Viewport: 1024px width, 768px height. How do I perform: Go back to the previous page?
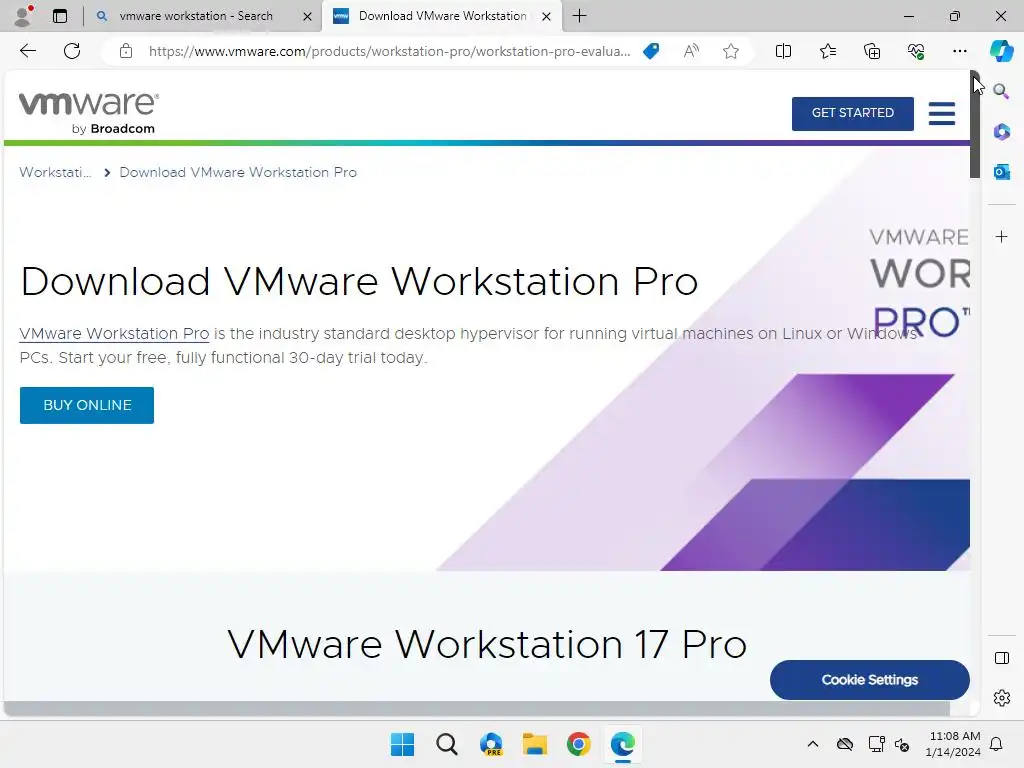(27, 51)
